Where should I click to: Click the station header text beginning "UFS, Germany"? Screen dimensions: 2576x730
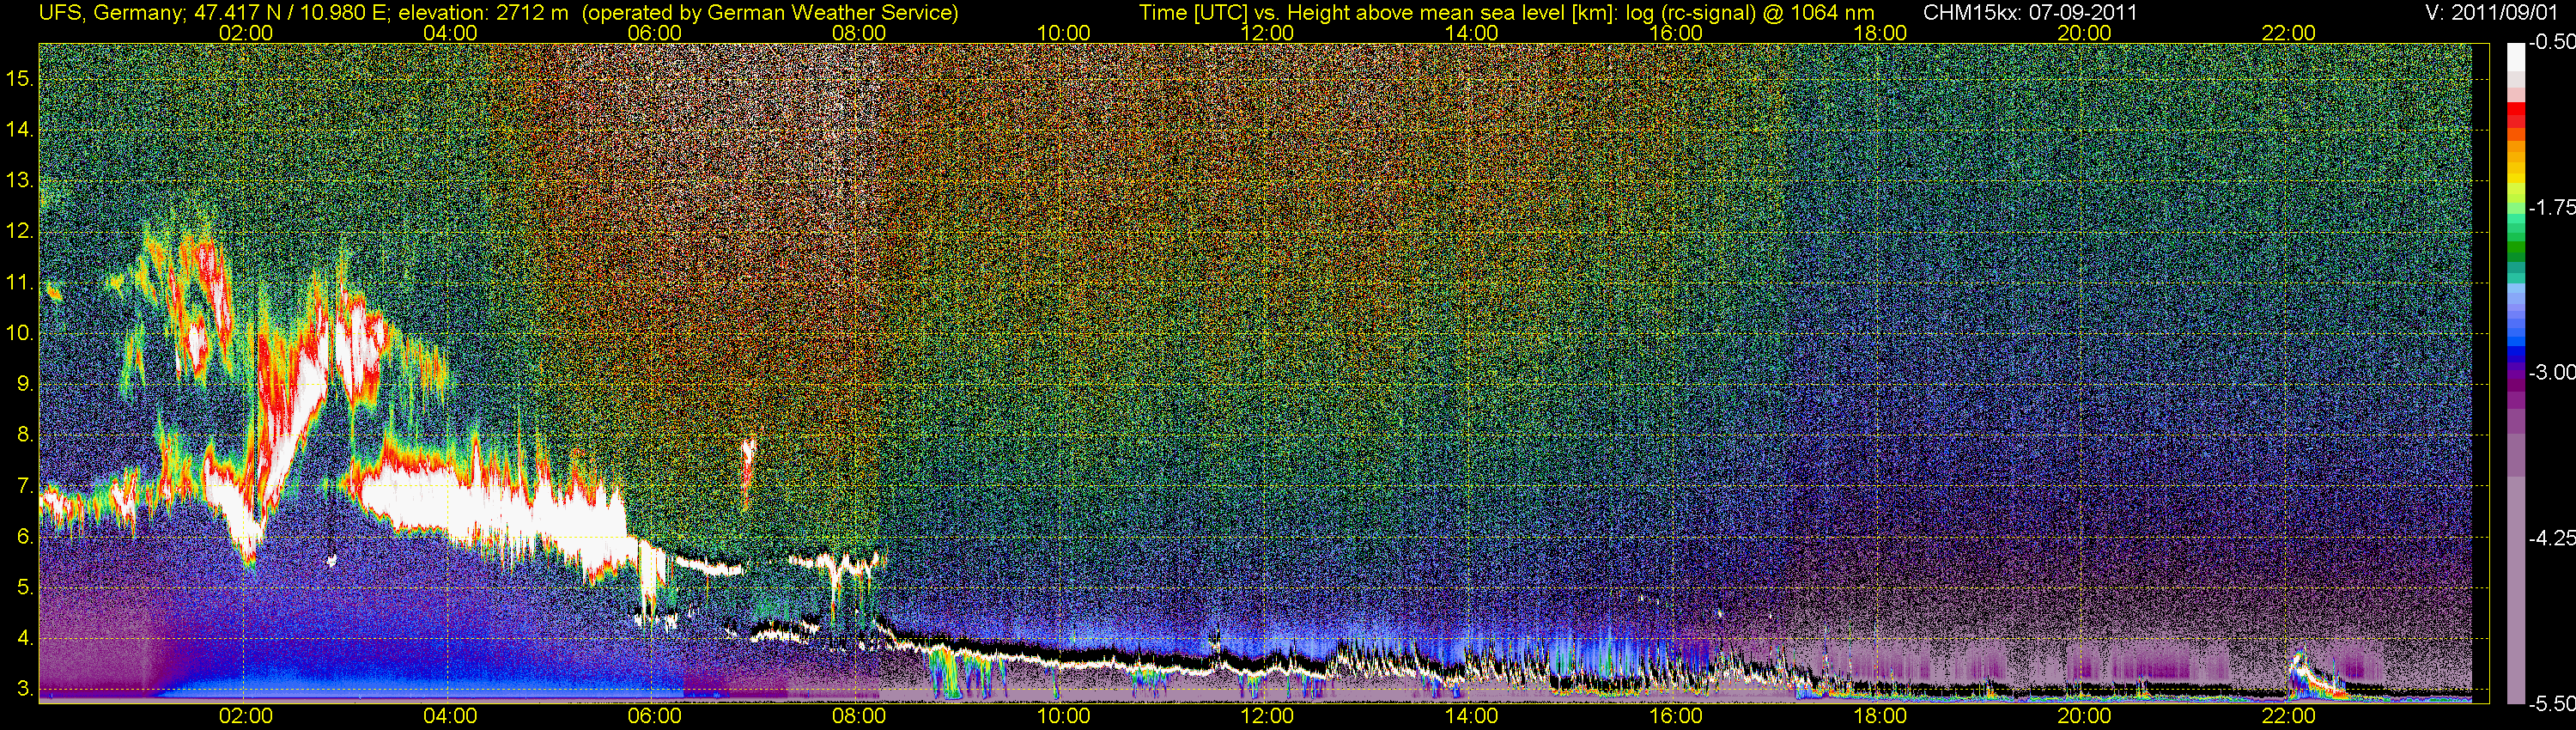(498, 13)
